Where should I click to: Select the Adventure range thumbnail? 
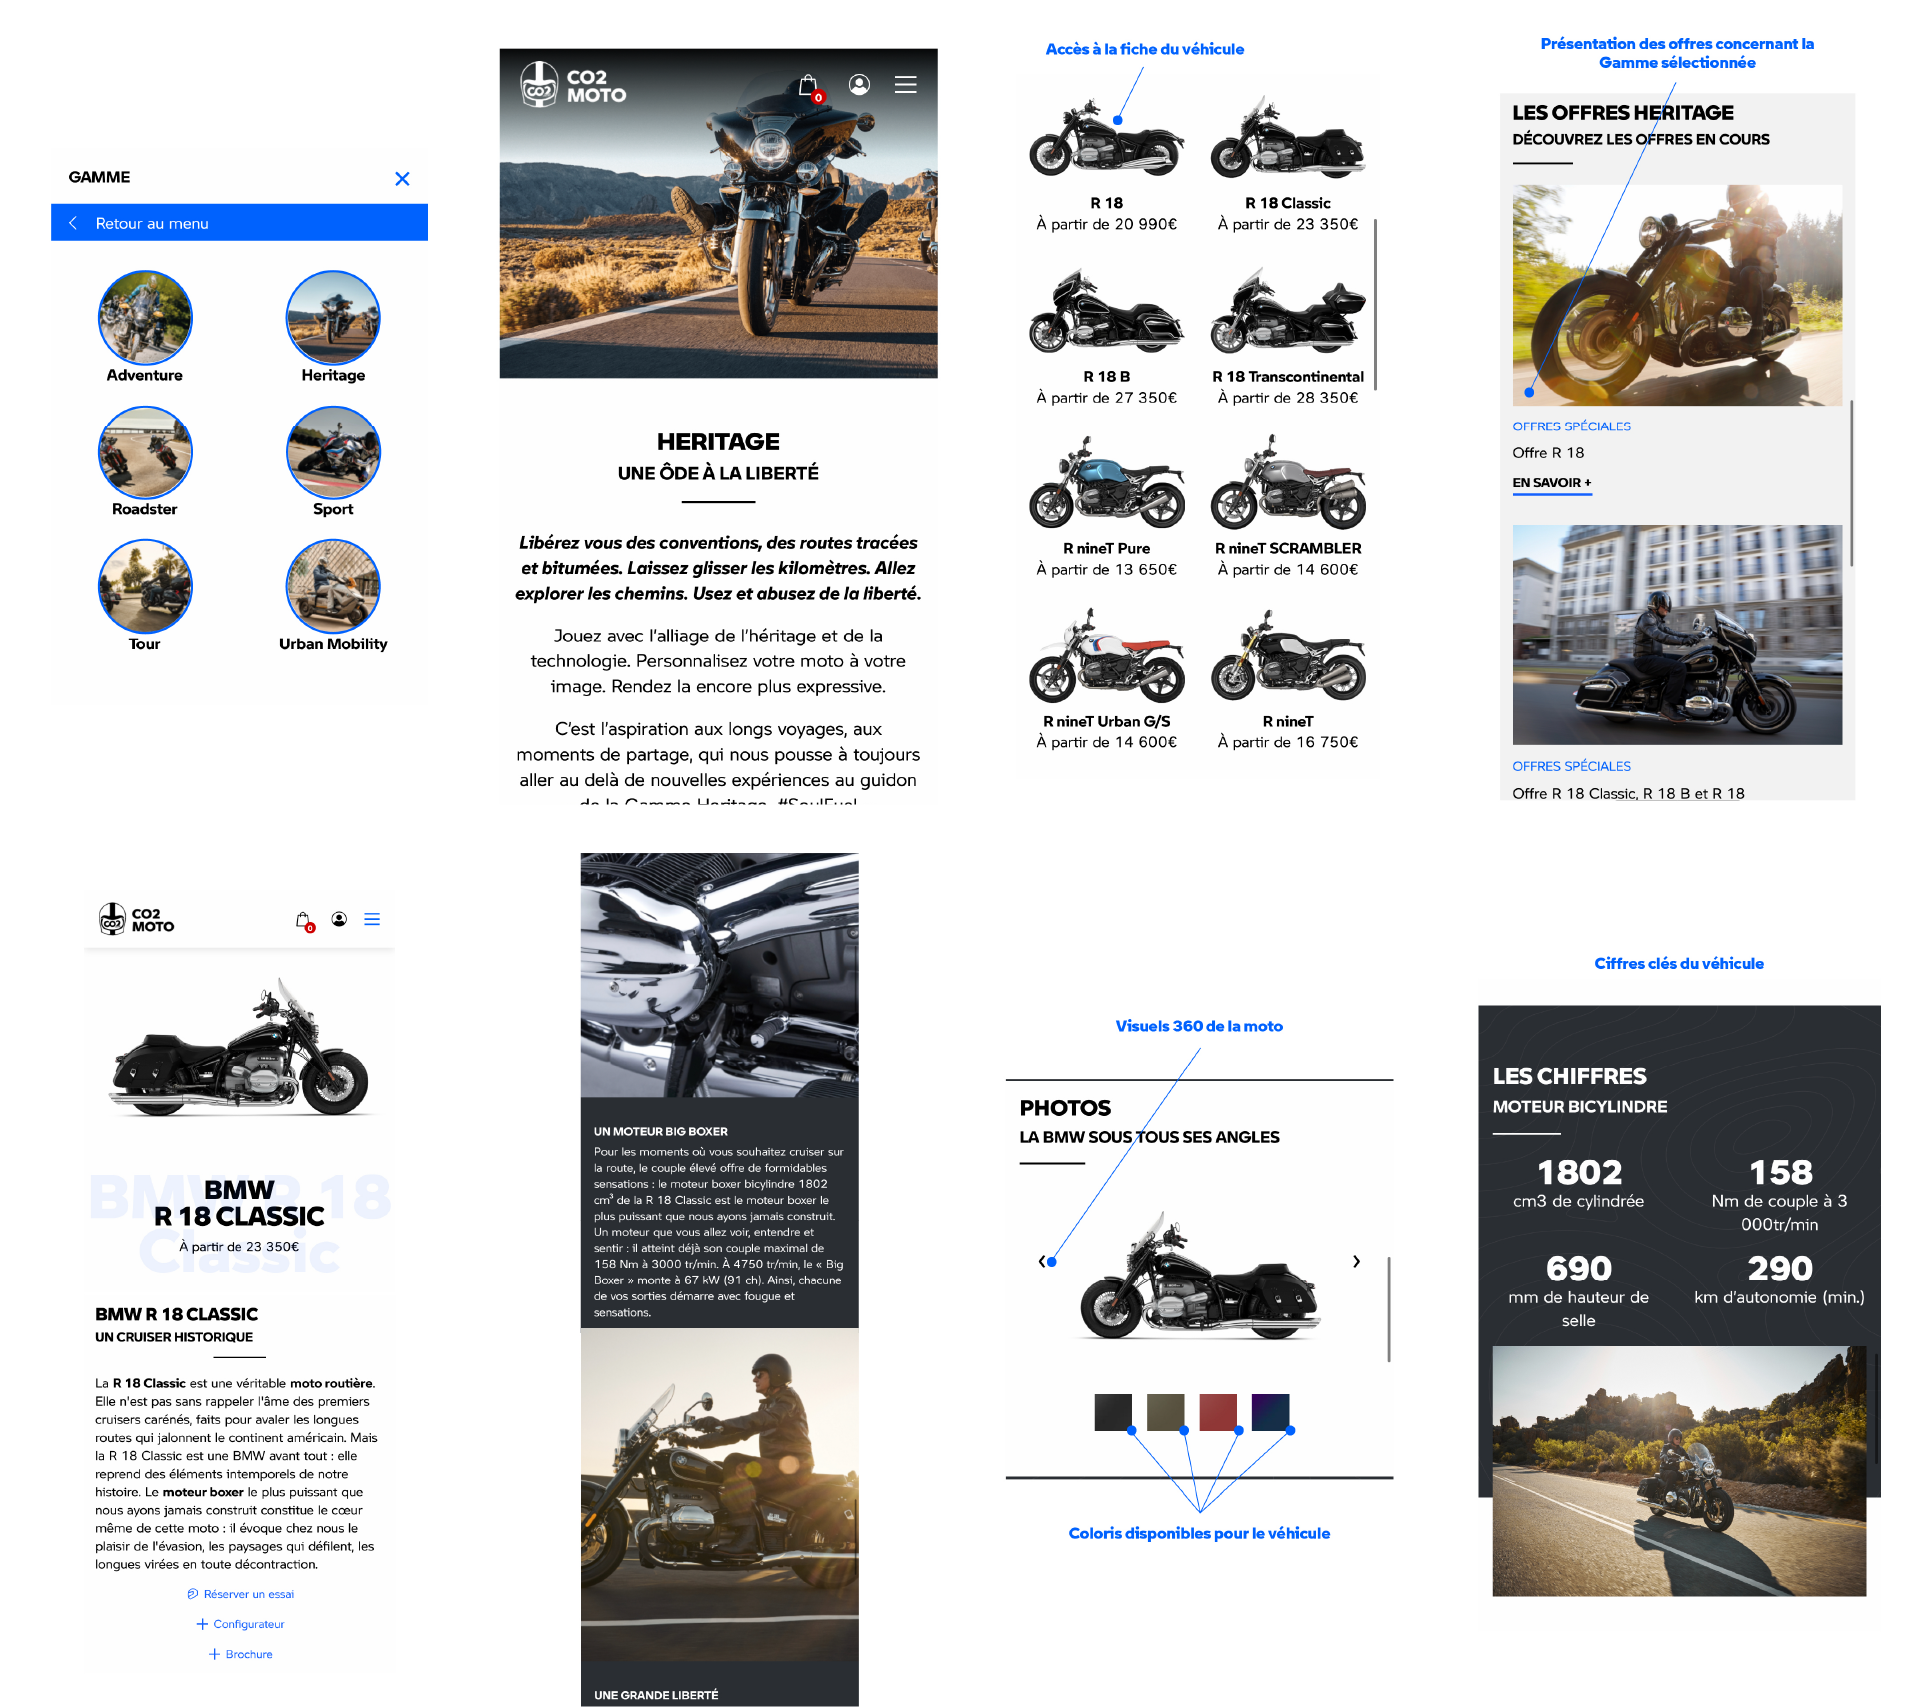coord(145,317)
